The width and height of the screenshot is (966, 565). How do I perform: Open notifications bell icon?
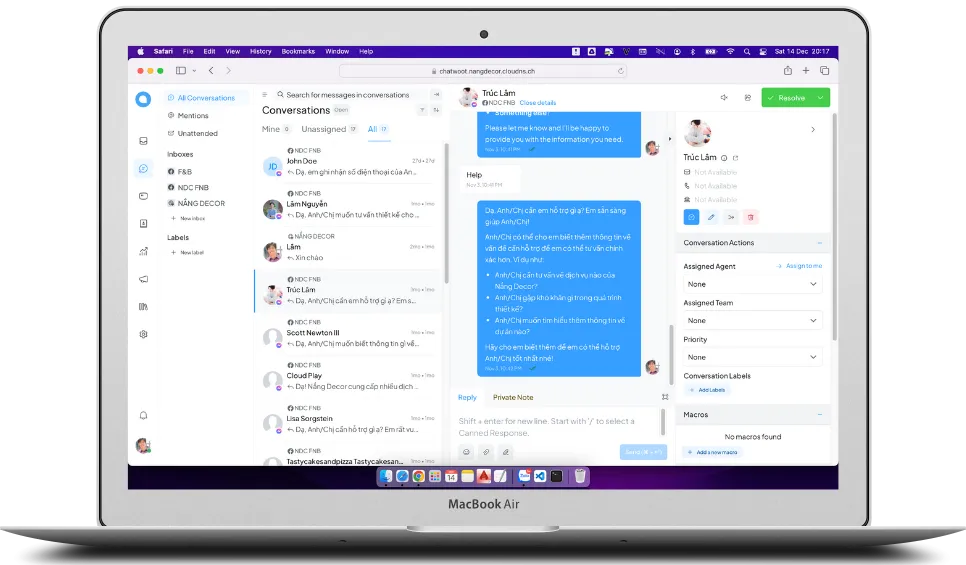[144, 415]
